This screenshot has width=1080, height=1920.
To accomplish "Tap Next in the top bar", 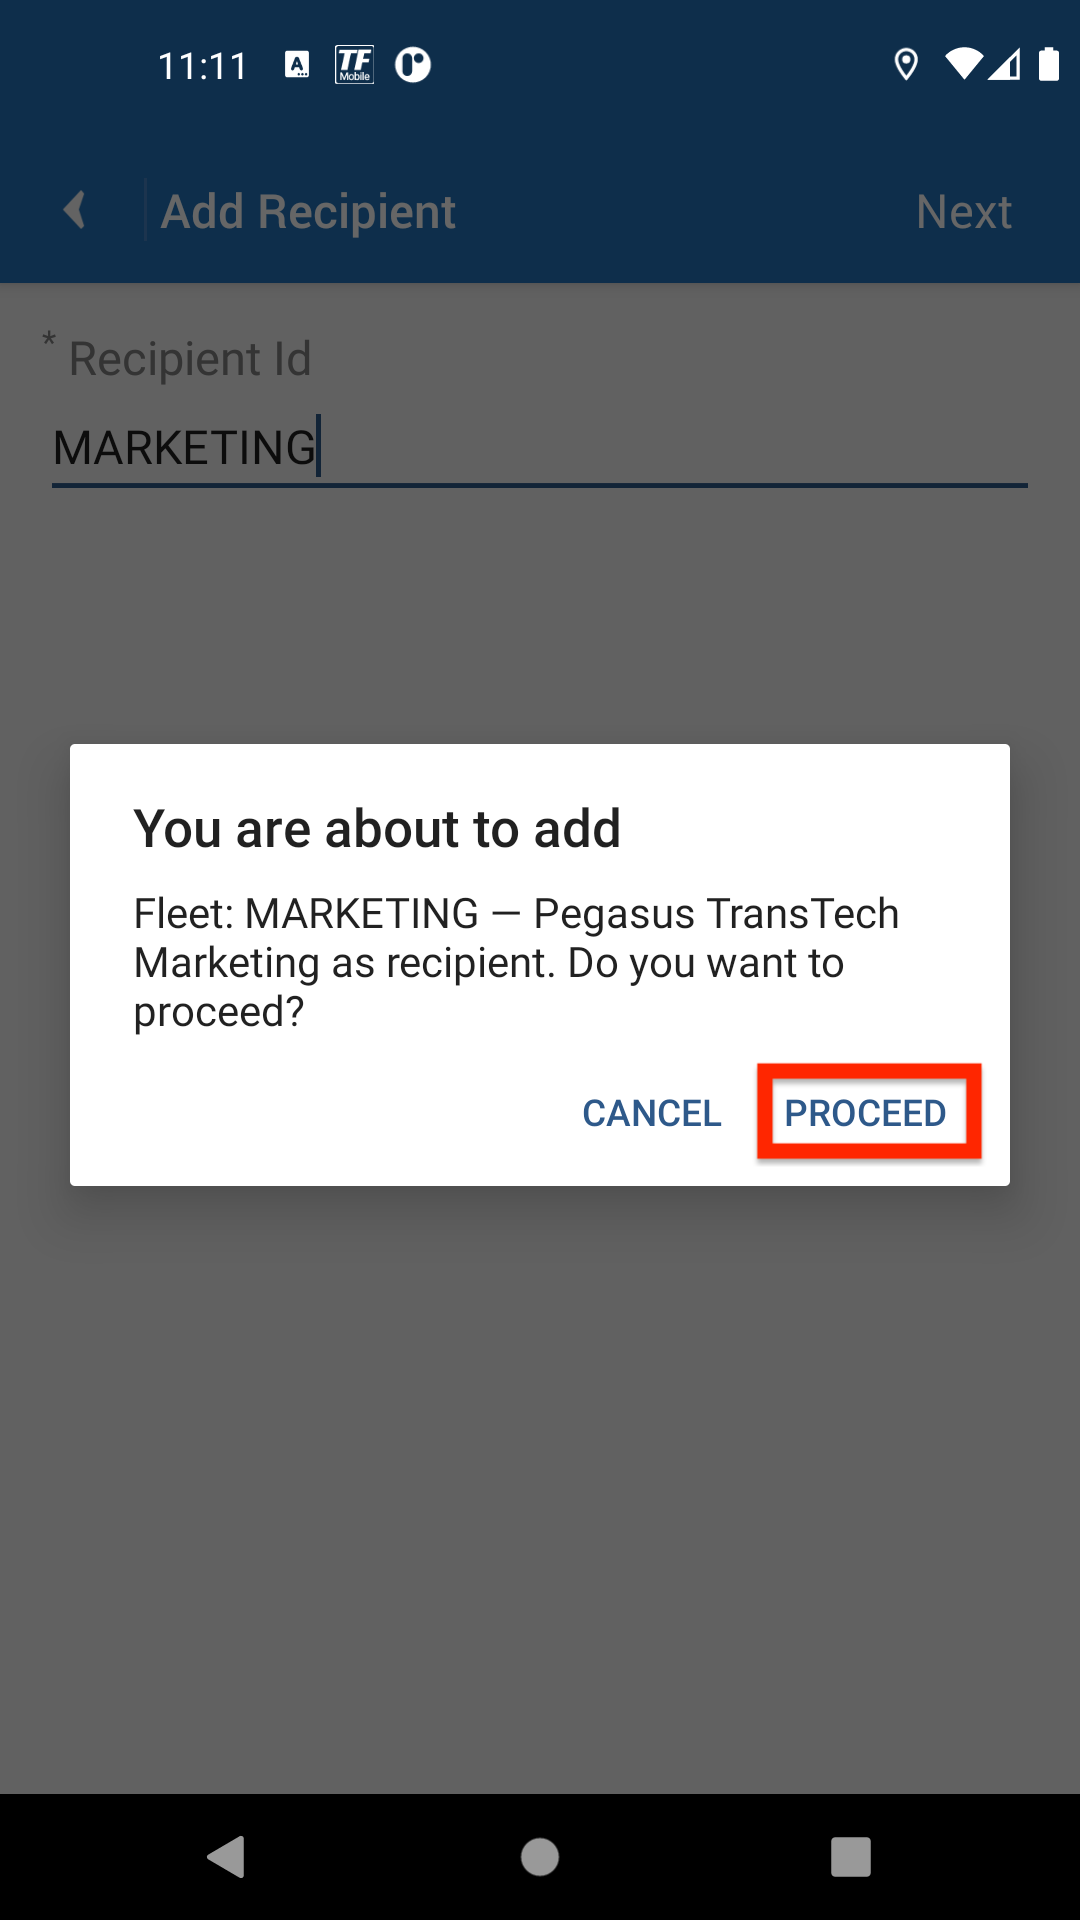I will pos(963,212).
